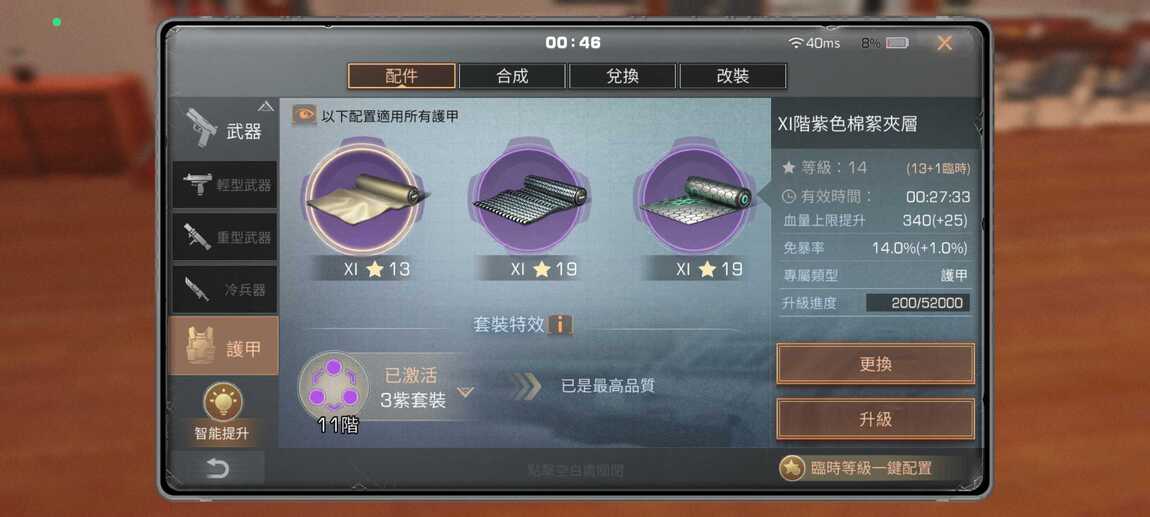1150x517 pixels.
Task: Click the back arrow icon
Action: 217,469
